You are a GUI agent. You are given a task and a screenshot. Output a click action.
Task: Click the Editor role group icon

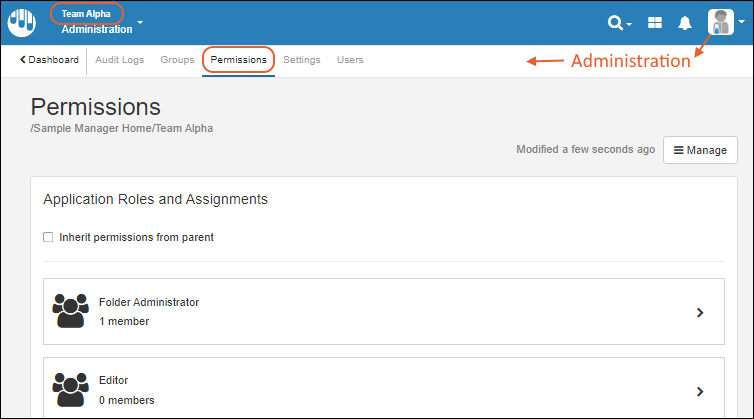coord(70,390)
